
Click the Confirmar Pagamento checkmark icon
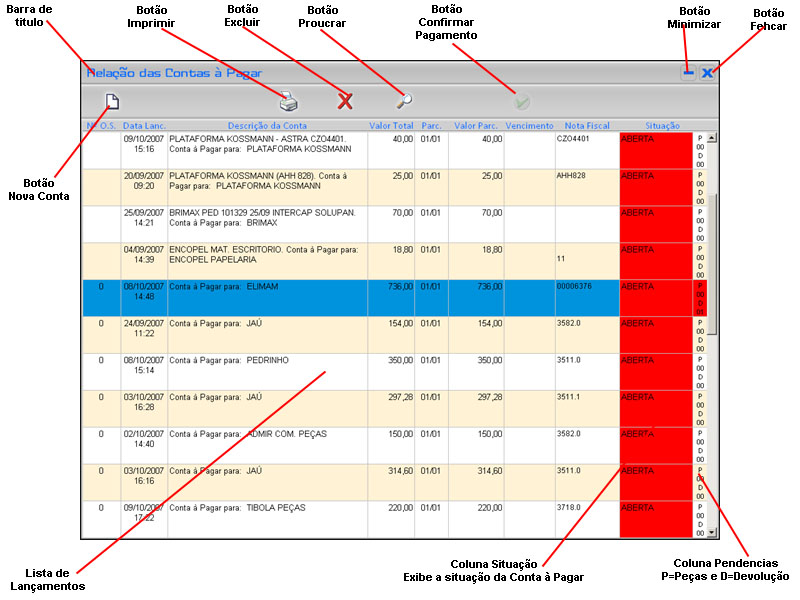[x=521, y=100]
